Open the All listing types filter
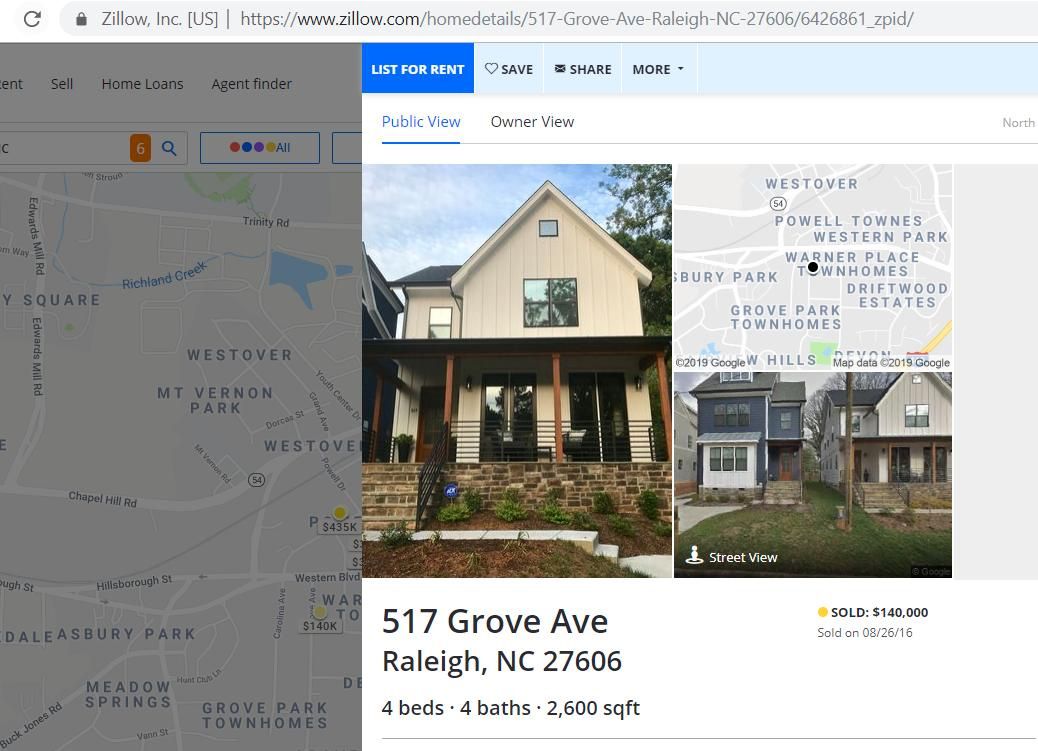This screenshot has height=751, width=1038. point(260,148)
